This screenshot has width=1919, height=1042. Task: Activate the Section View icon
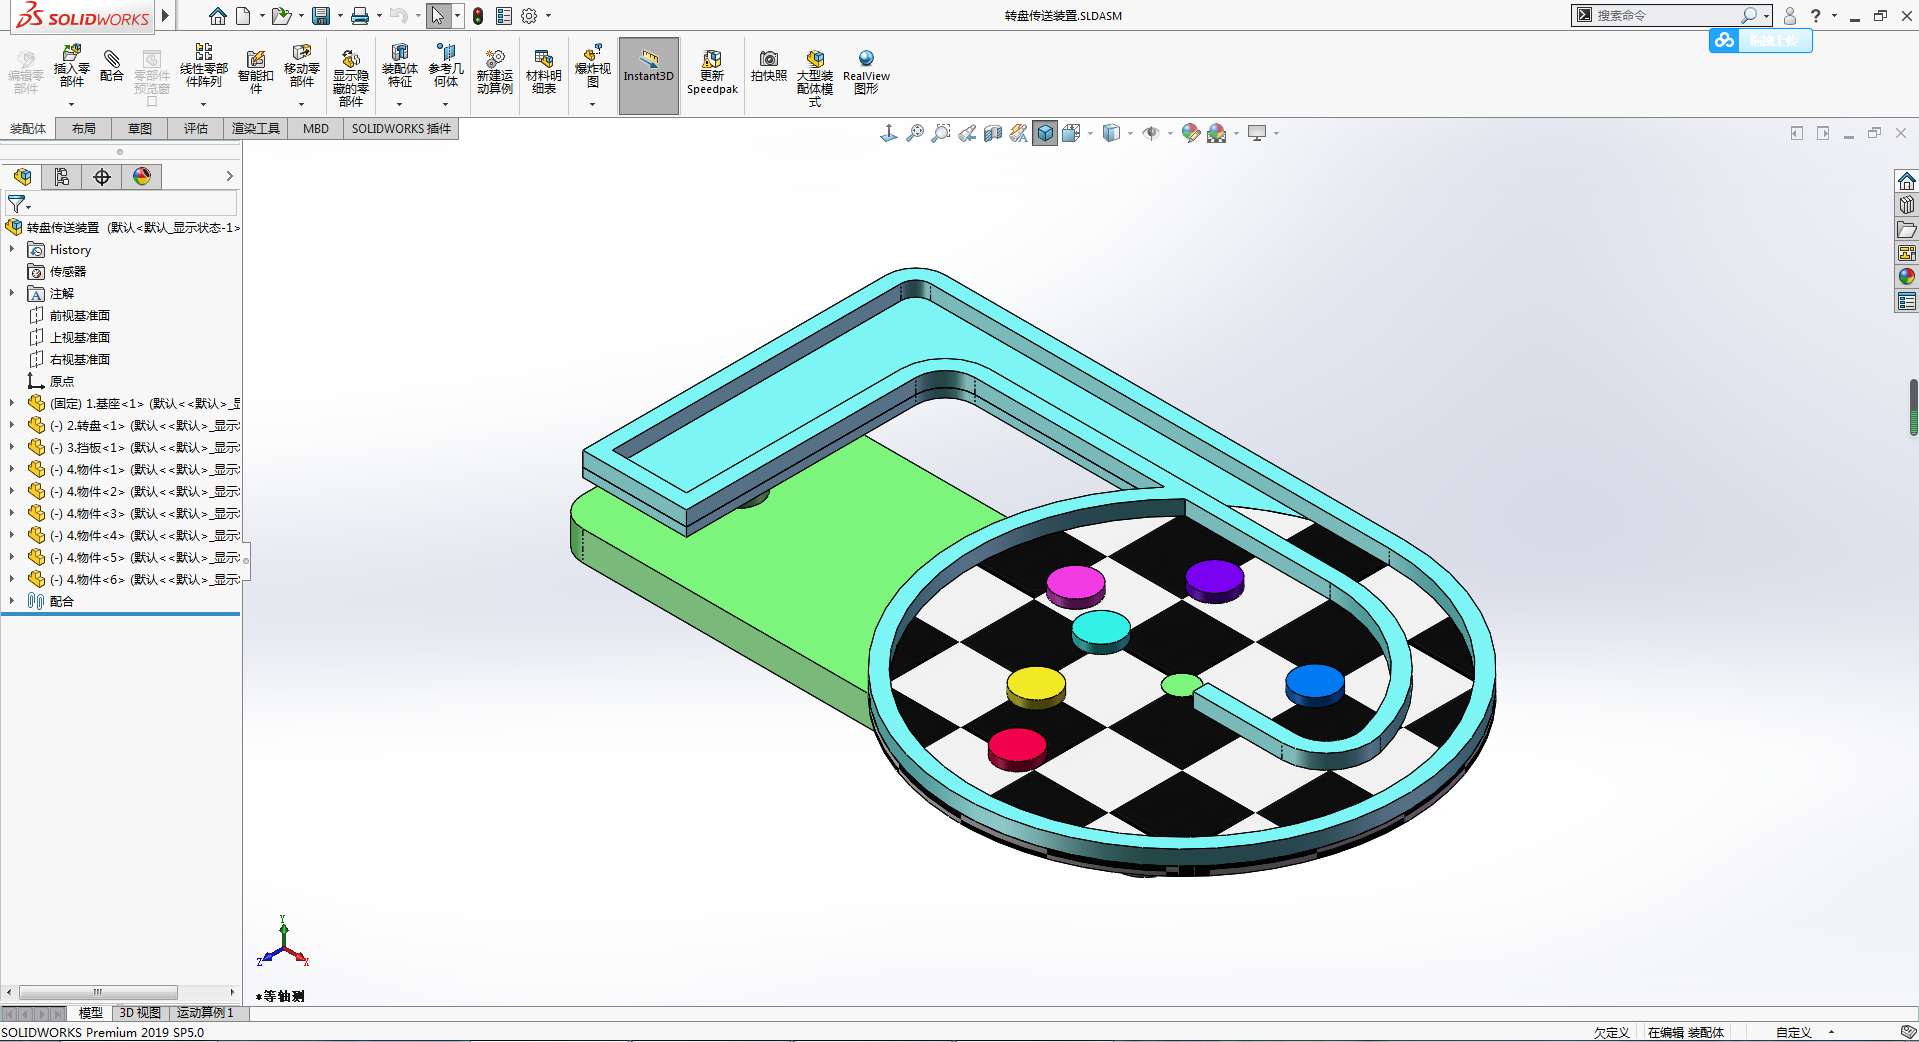click(x=993, y=133)
